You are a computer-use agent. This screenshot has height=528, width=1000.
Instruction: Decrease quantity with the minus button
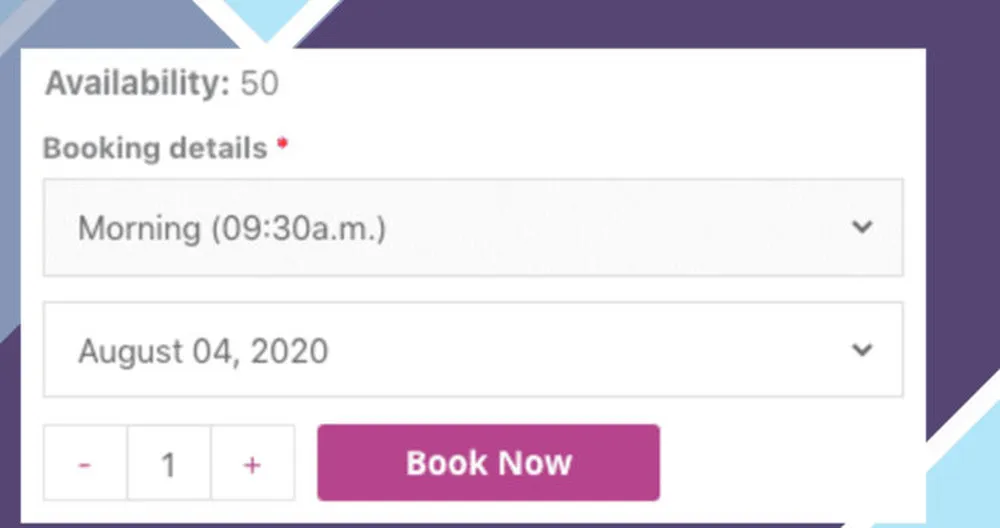click(85, 464)
